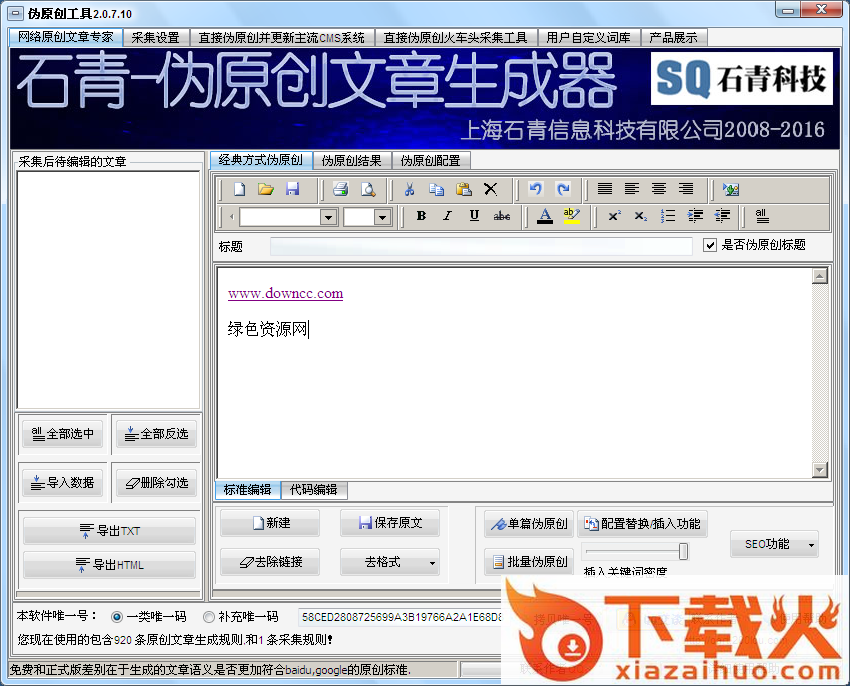Click the save floppy disk toolbar icon
Image resolution: width=850 pixels, height=686 pixels.
tap(293, 189)
